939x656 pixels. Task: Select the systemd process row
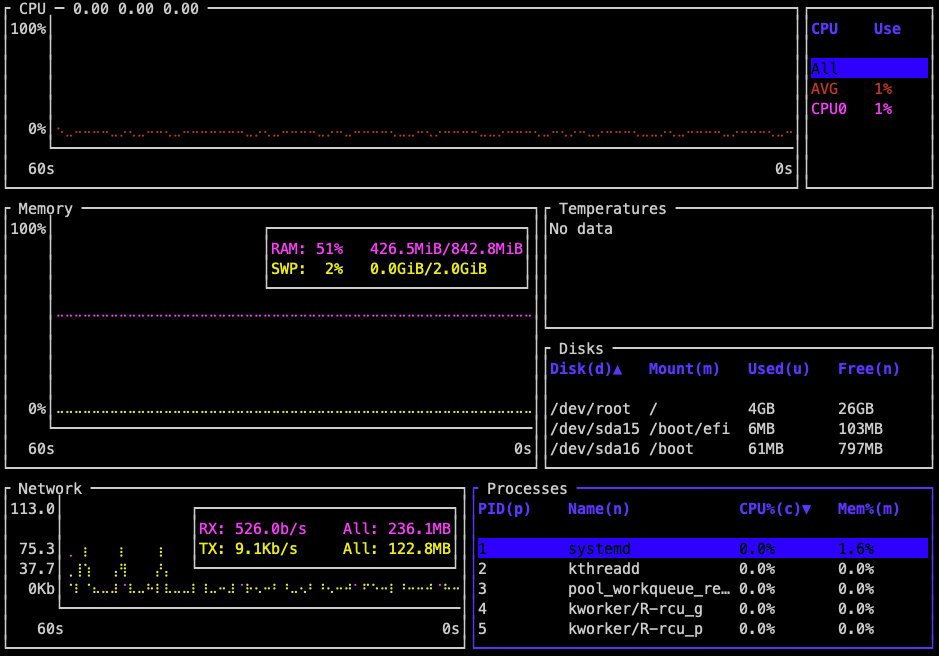(x=702, y=549)
